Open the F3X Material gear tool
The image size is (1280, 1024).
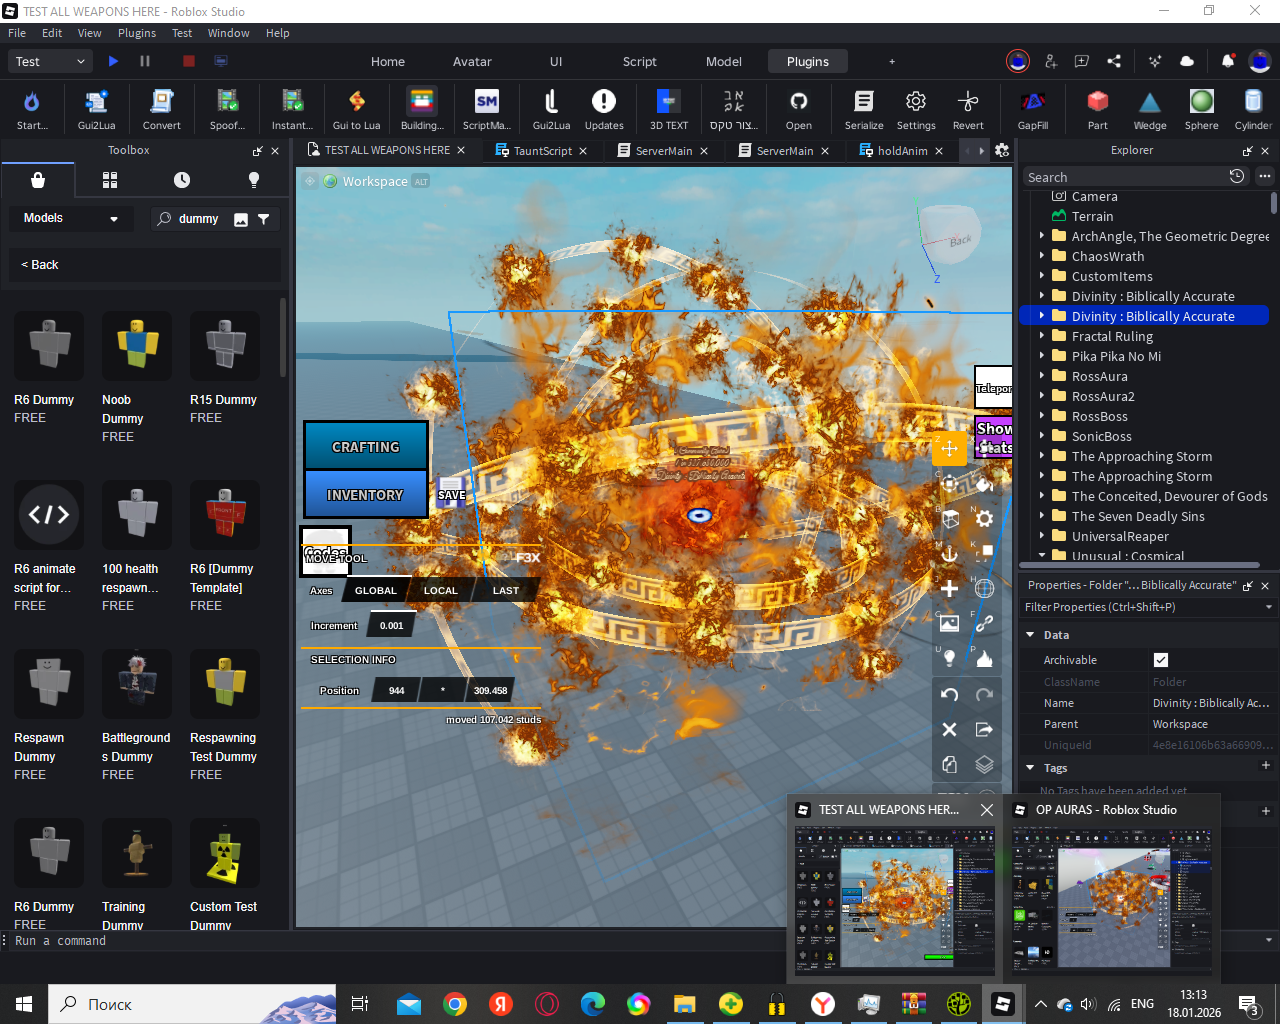click(x=984, y=519)
